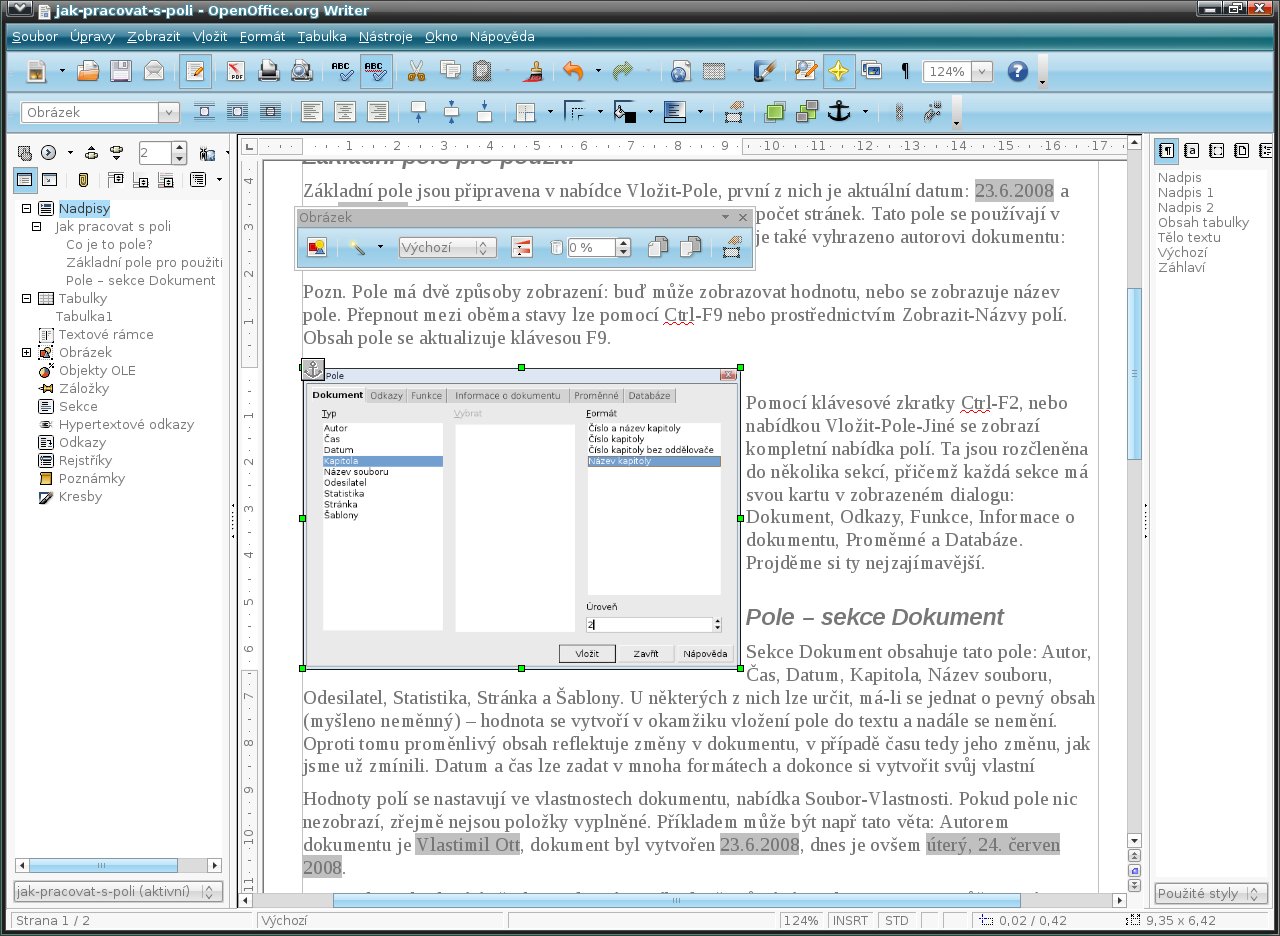The height and width of the screenshot is (936, 1280).
Task: Open Find and Replace icon
Action: click(806, 71)
